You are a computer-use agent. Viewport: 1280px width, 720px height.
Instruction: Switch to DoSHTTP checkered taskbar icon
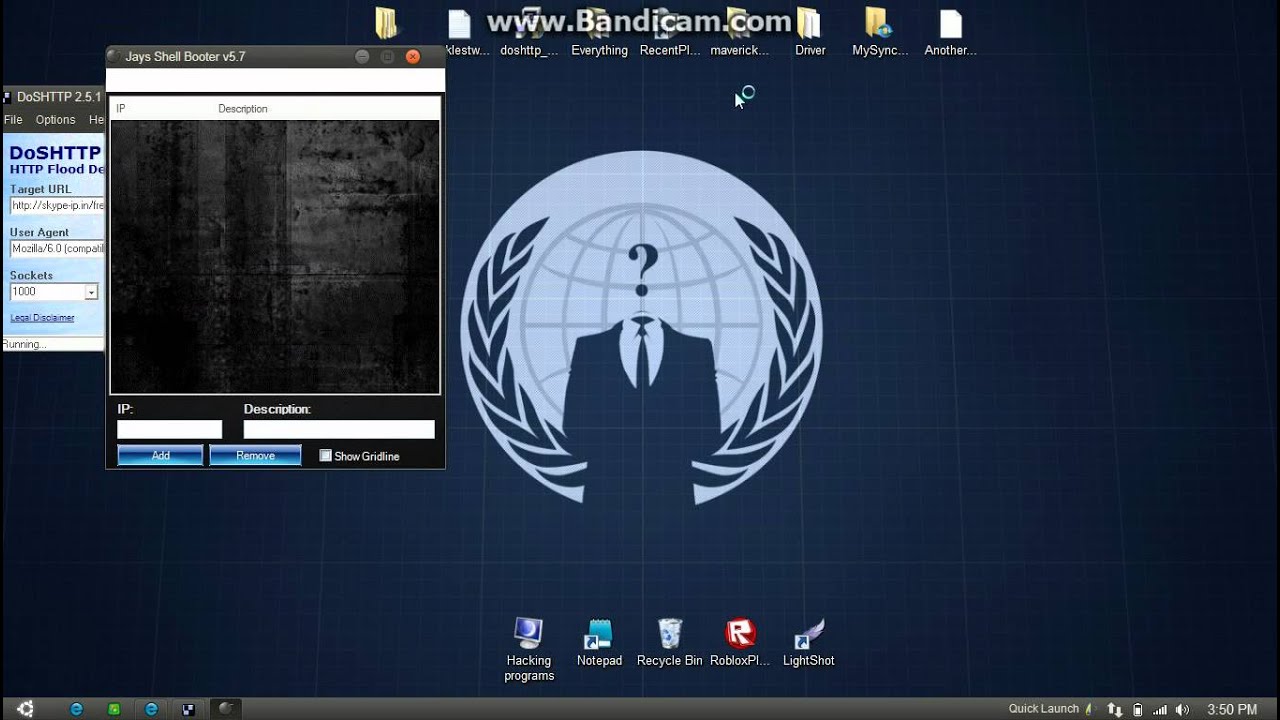pos(188,709)
